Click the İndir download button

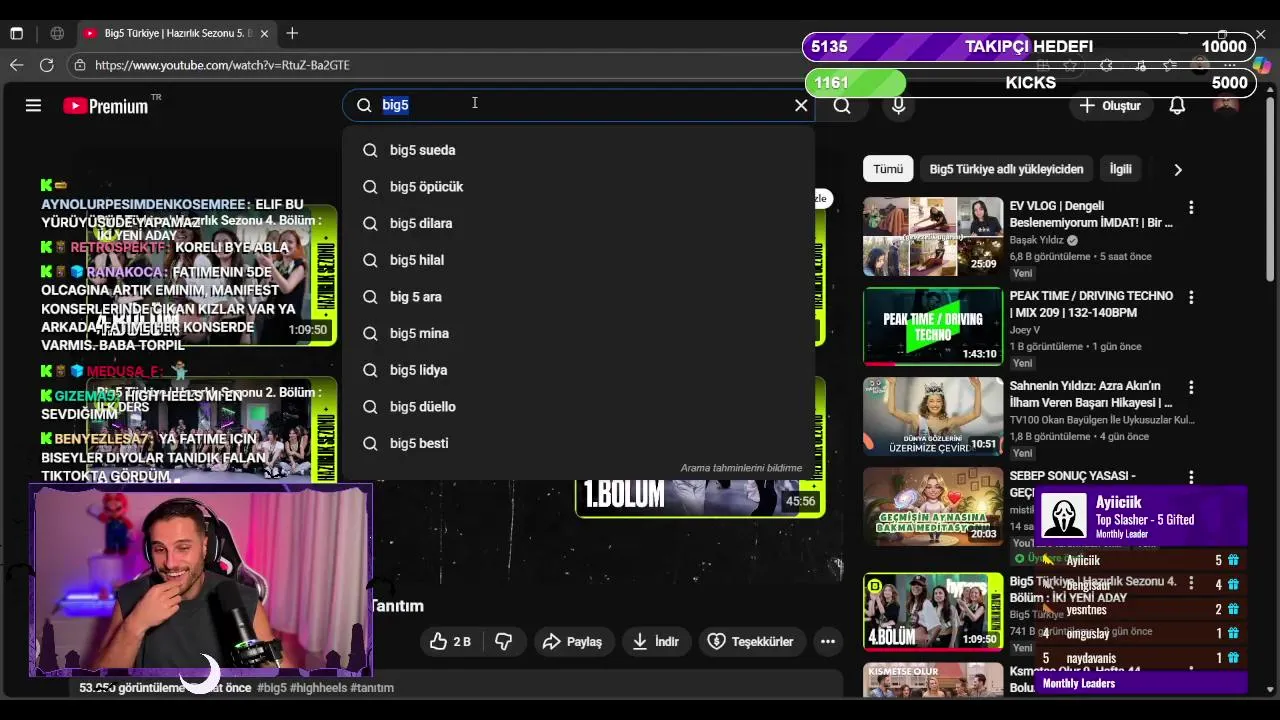point(655,642)
